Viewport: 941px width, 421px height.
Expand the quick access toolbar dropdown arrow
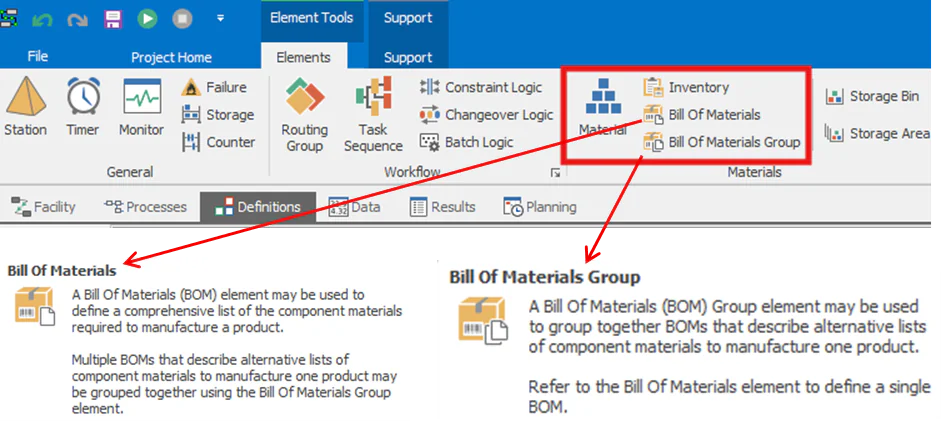click(x=220, y=19)
